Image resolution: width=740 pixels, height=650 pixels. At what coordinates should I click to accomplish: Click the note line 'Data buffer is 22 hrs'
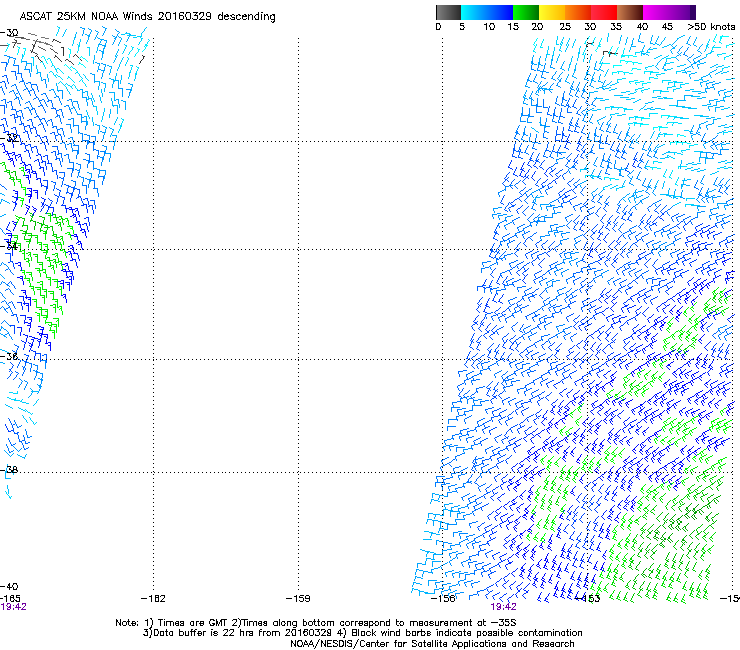(x=204, y=633)
